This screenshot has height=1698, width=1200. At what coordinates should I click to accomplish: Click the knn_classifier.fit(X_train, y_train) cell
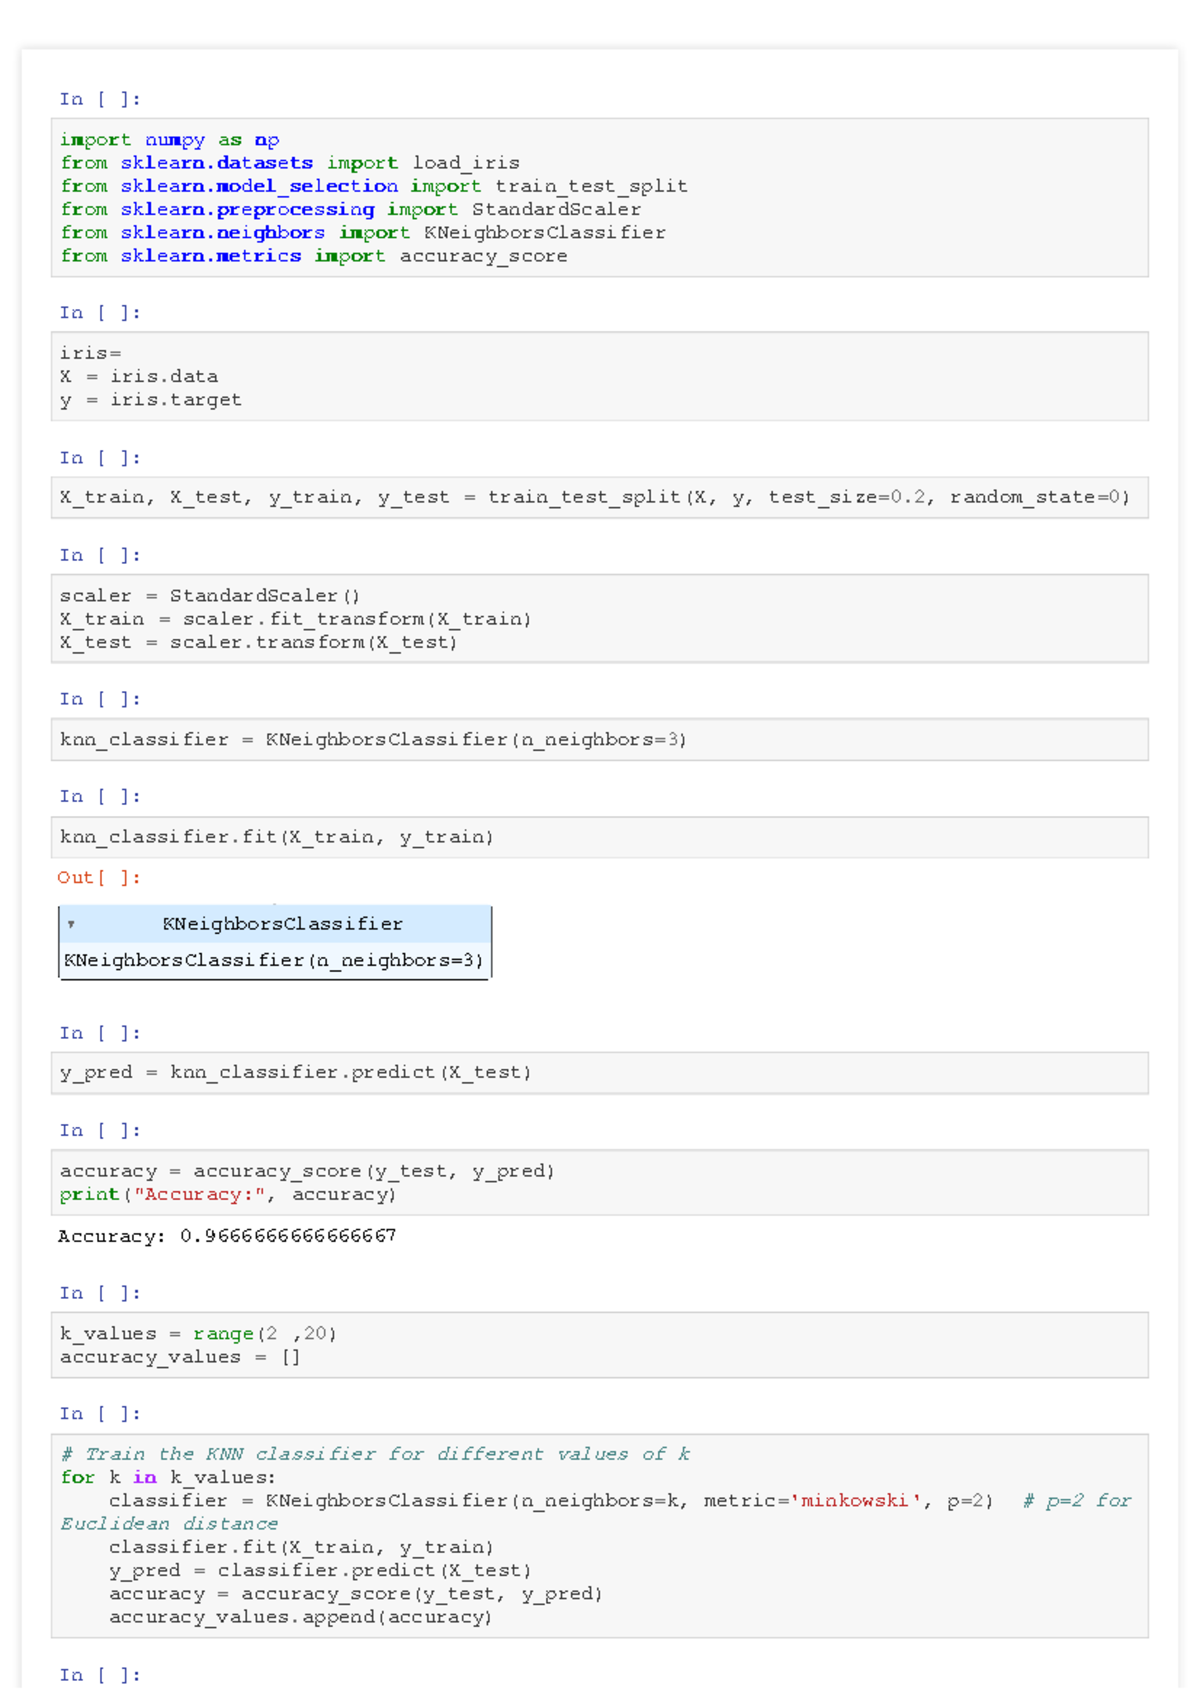tap(600, 837)
